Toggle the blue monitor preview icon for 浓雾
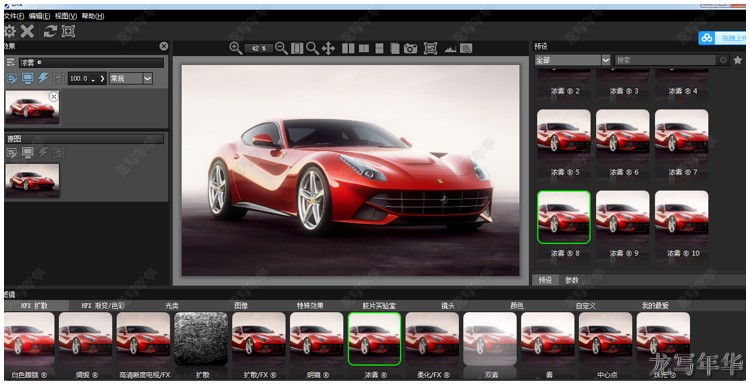This screenshot has height=385, width=750. 28,78
